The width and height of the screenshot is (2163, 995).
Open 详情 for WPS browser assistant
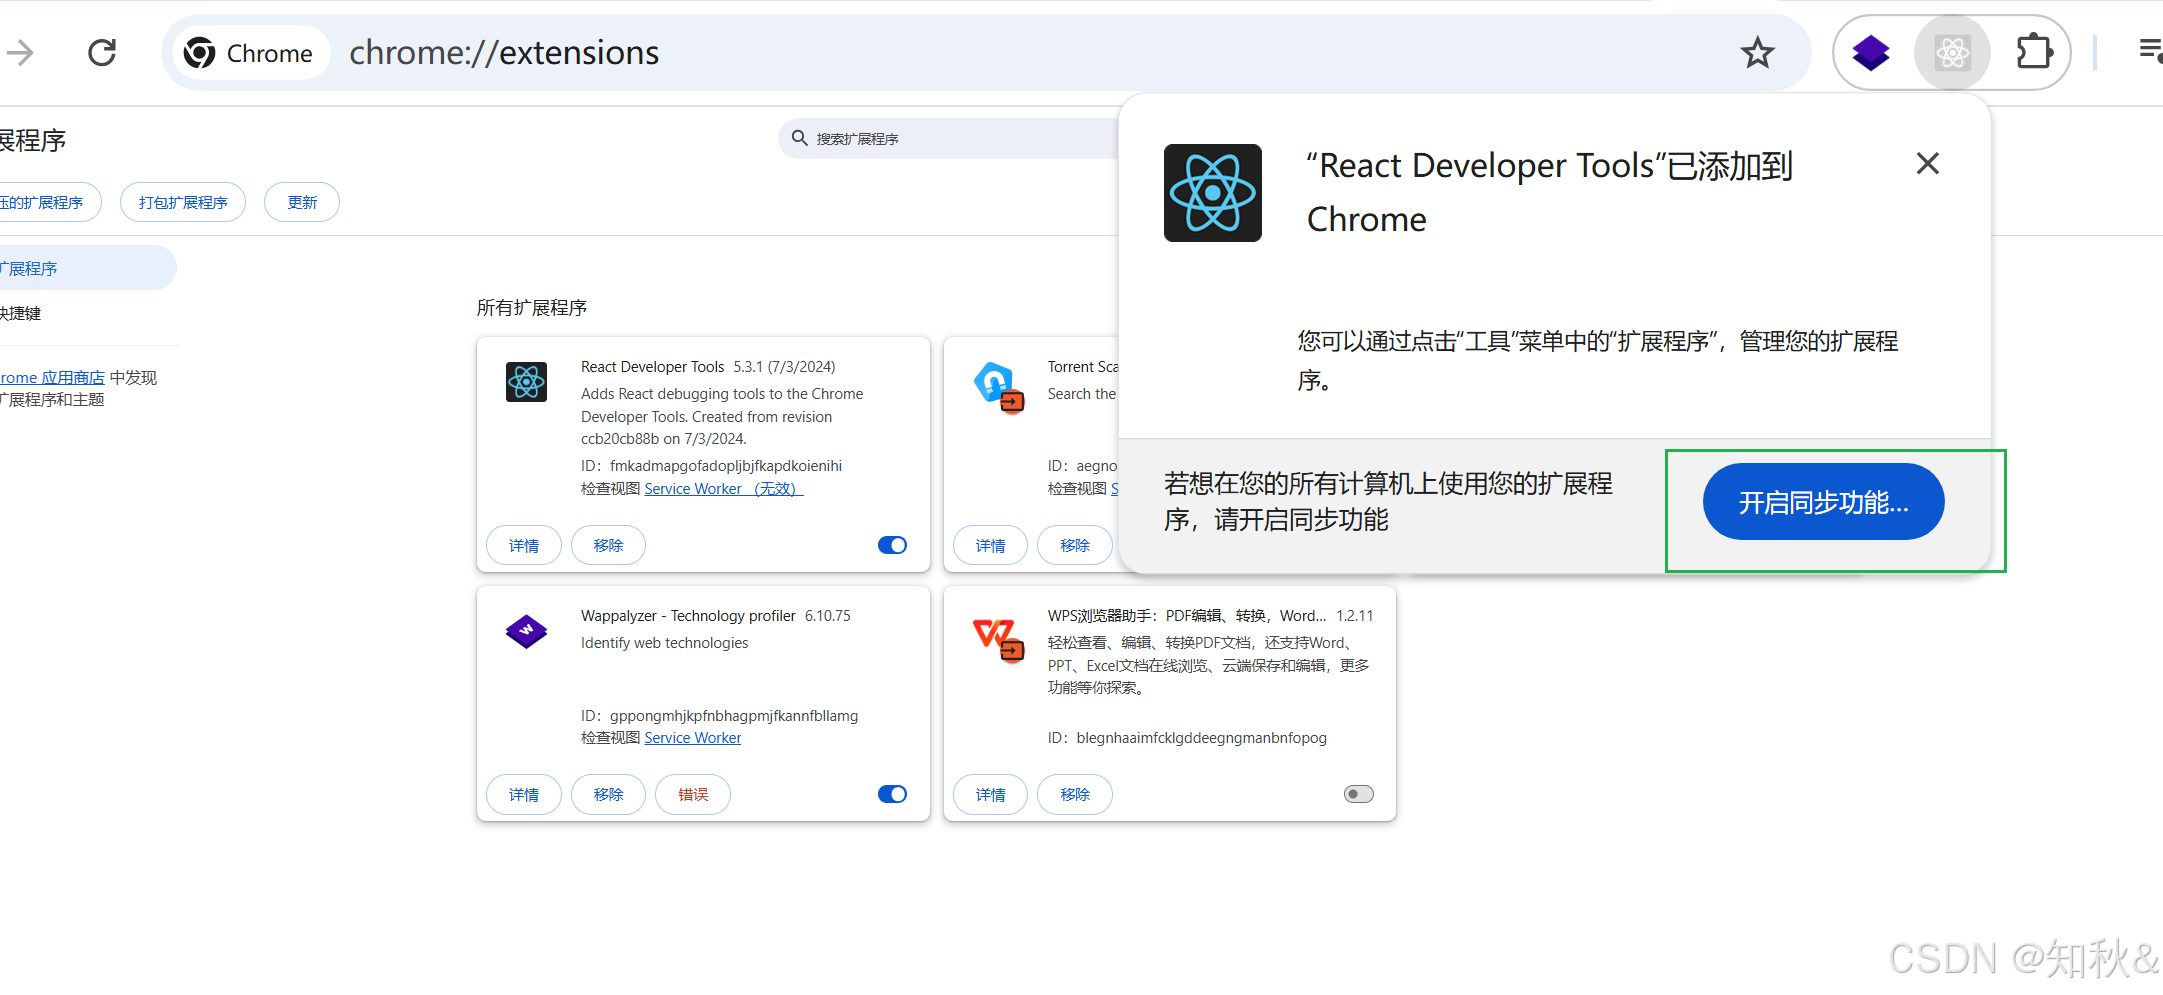990,794
